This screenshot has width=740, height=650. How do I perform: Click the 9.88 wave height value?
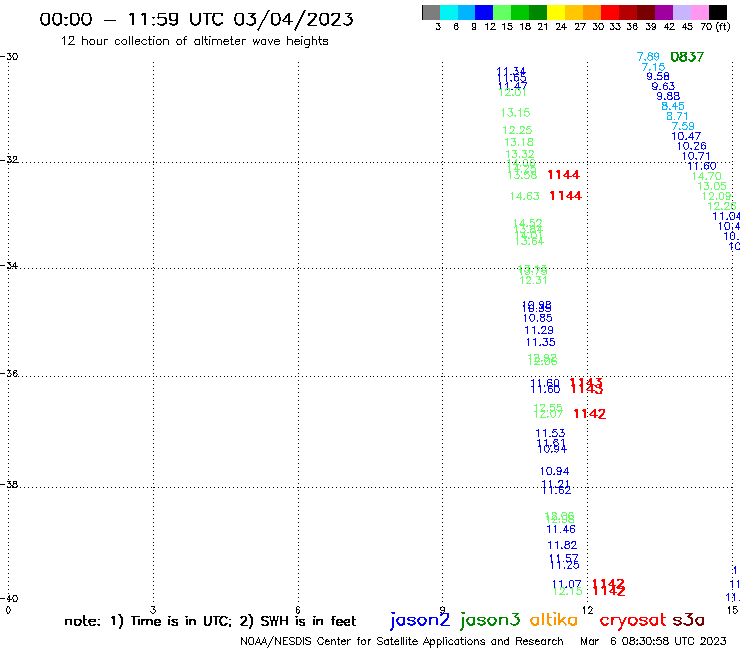668,96
